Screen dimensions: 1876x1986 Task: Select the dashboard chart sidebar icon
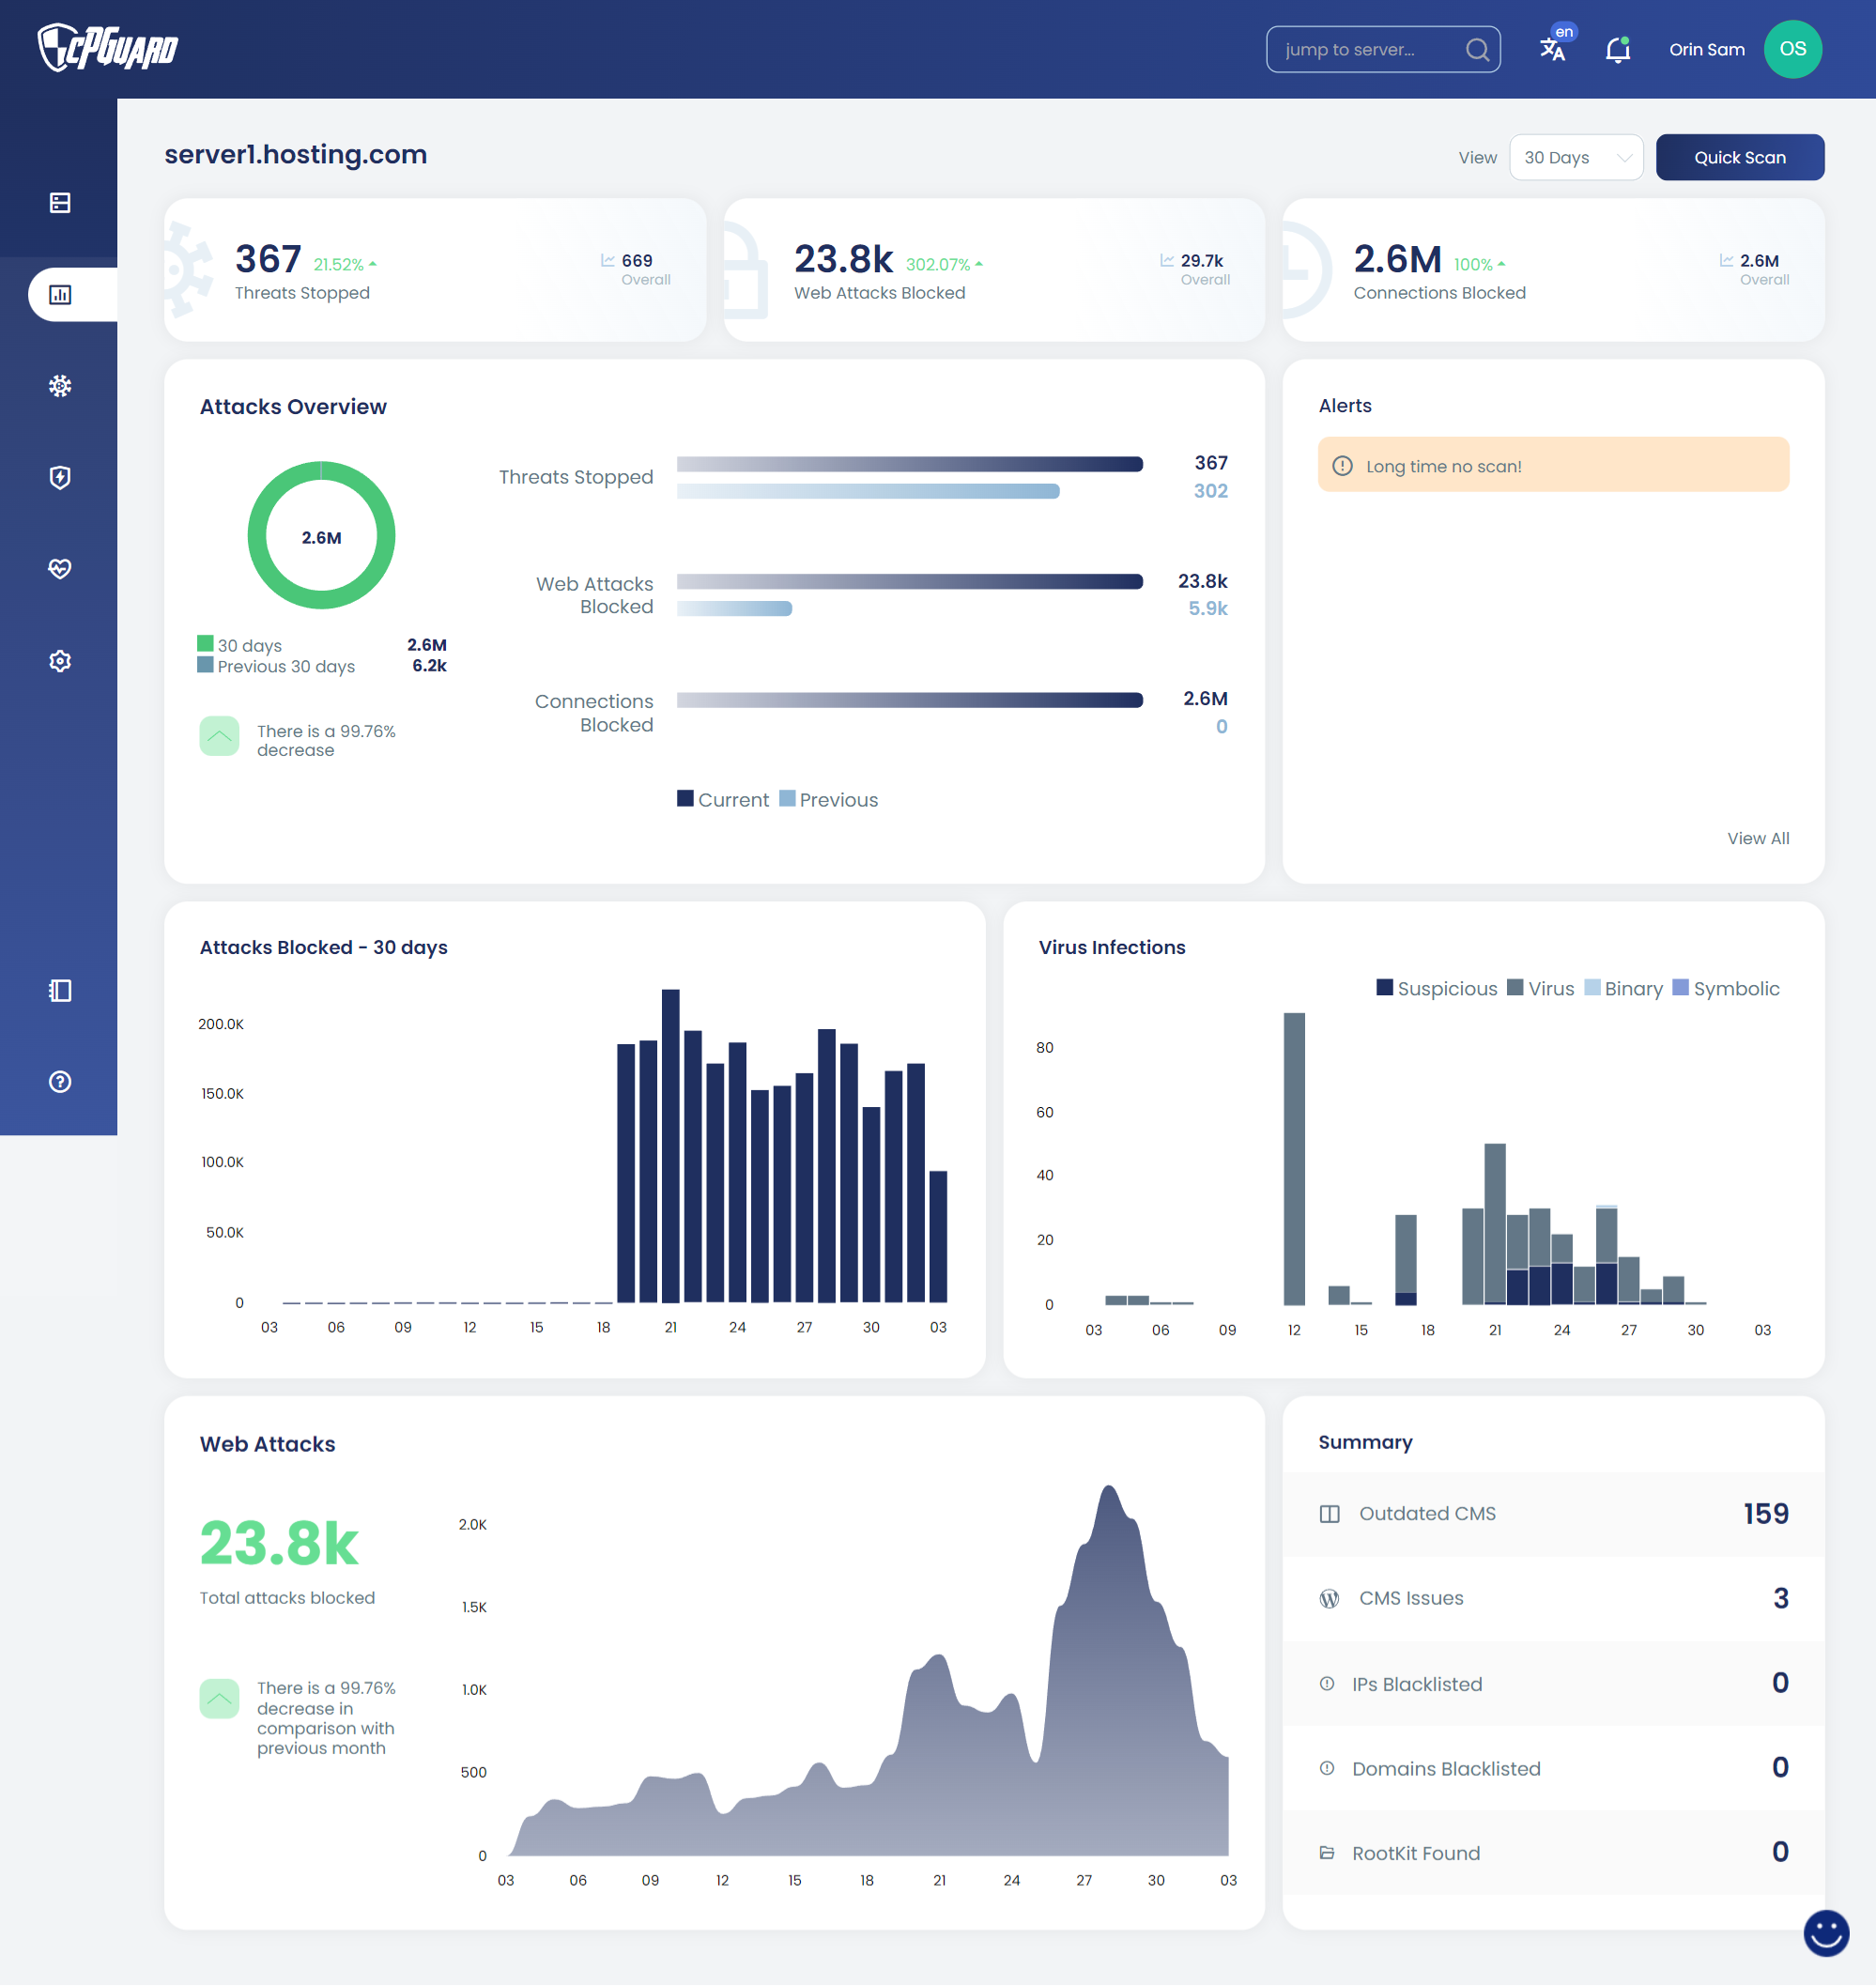click(60, 295)
